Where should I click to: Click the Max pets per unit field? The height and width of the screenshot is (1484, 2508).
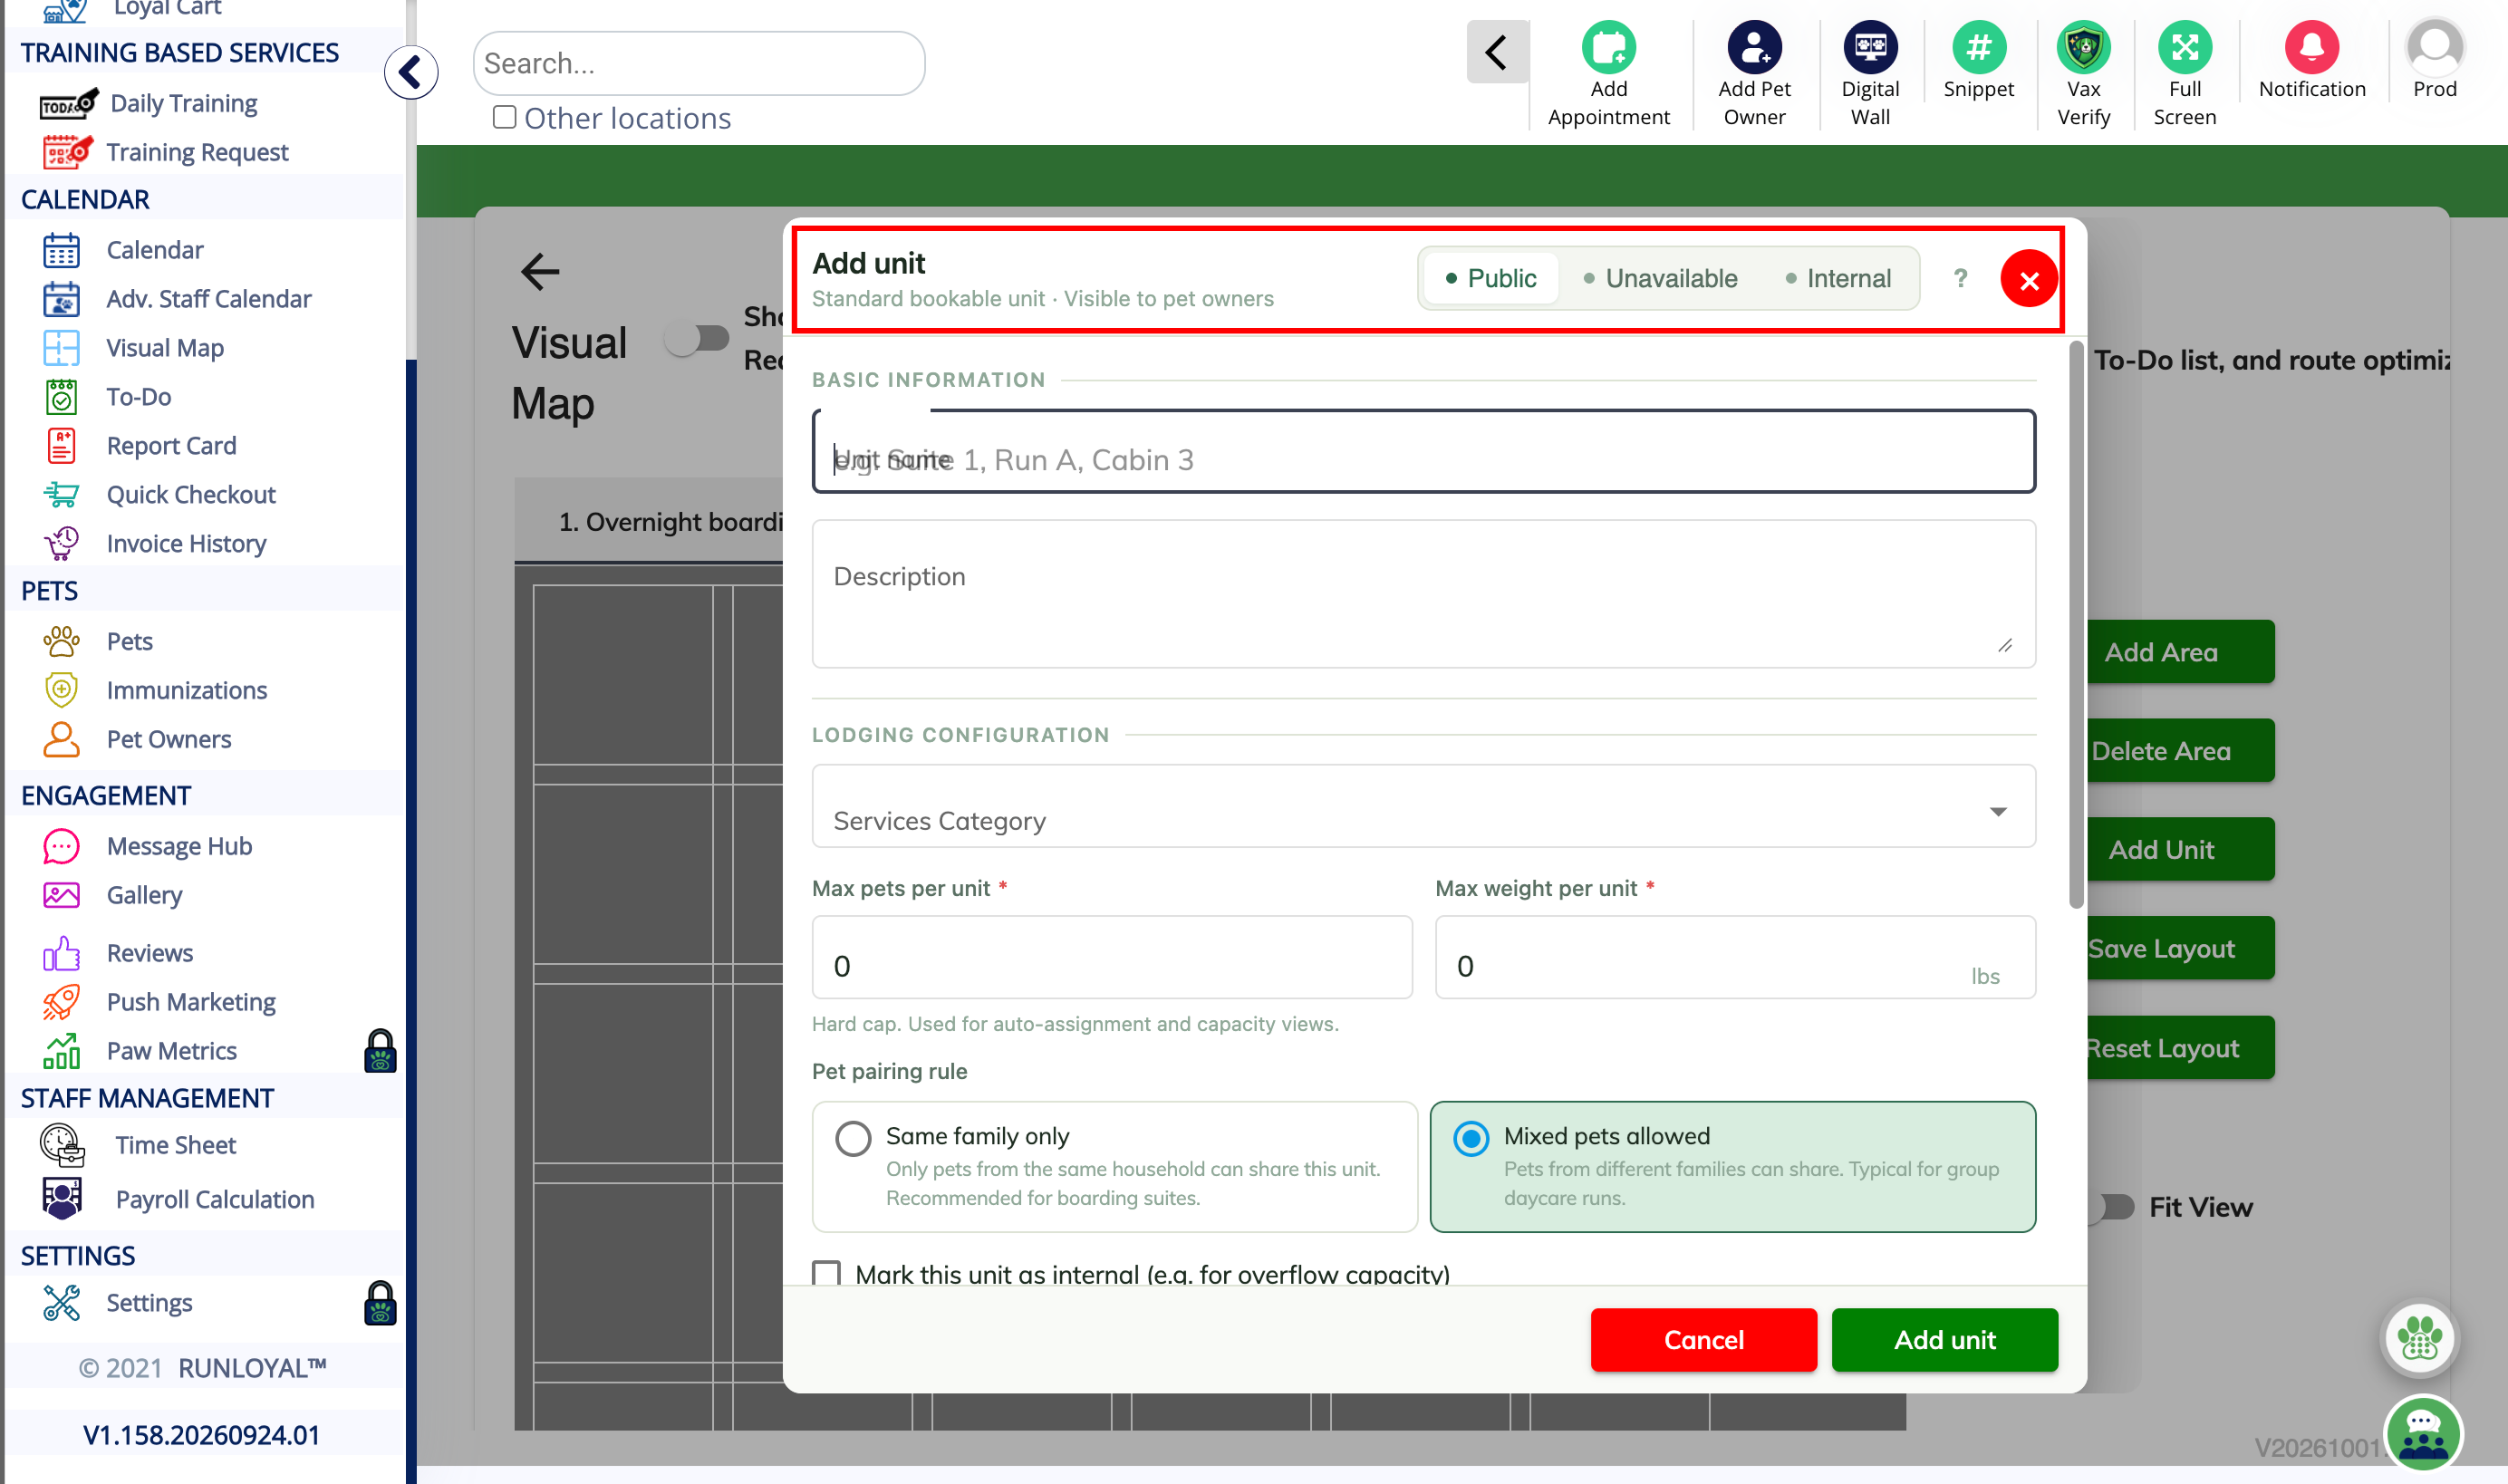click(1112, 957)
